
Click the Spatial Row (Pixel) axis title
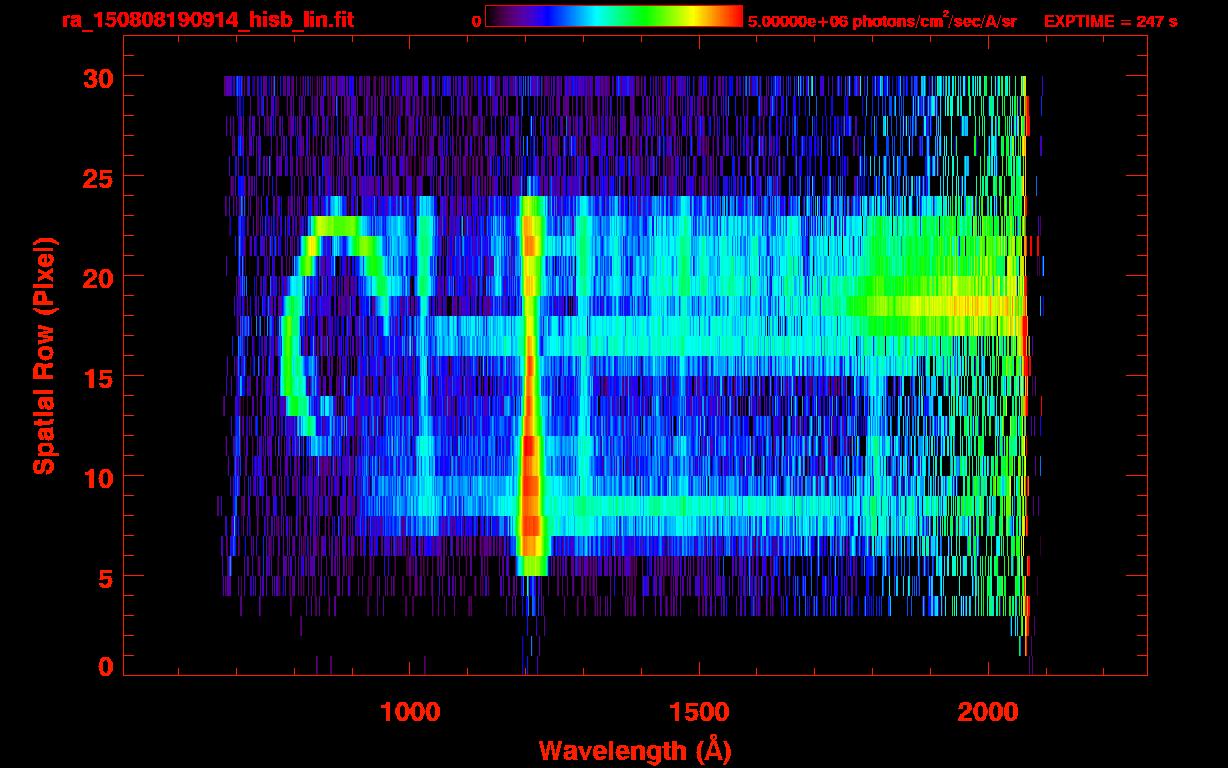pyautogui.click(x=44, y=355)
